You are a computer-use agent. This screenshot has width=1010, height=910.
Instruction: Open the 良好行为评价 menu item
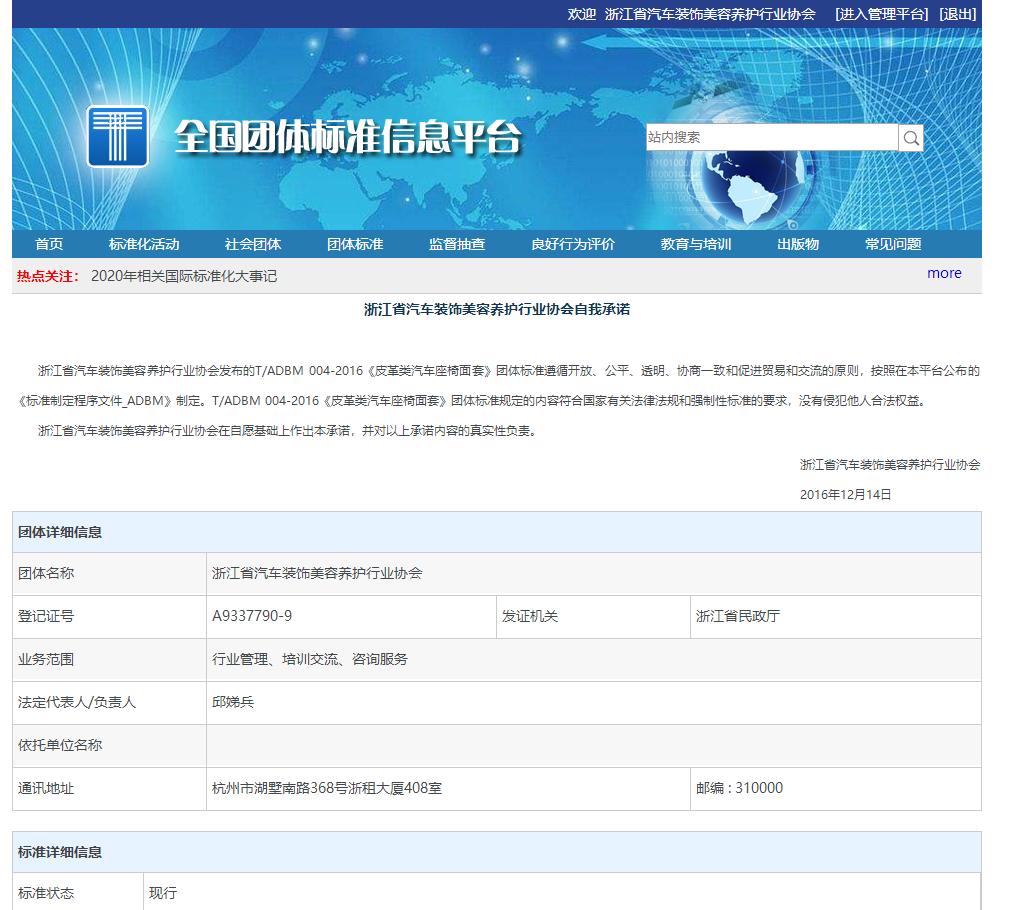pos(575,243)
